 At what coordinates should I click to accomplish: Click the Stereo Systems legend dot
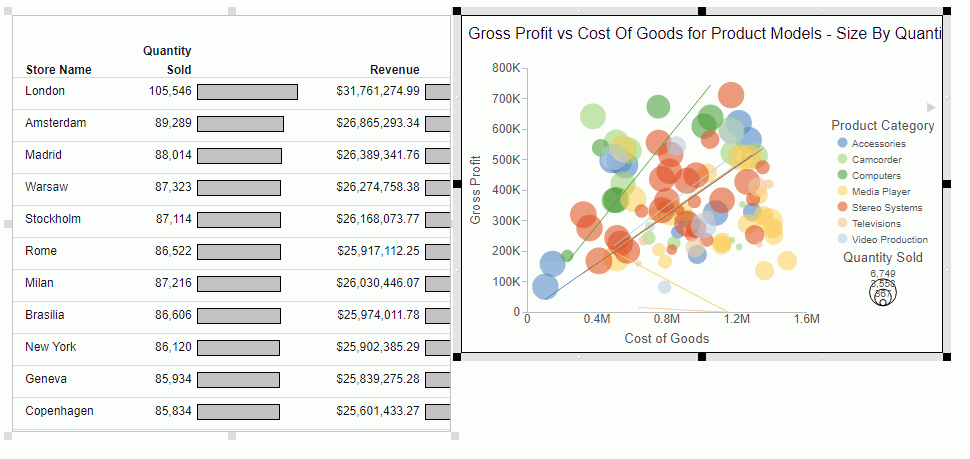pos(842,208)
